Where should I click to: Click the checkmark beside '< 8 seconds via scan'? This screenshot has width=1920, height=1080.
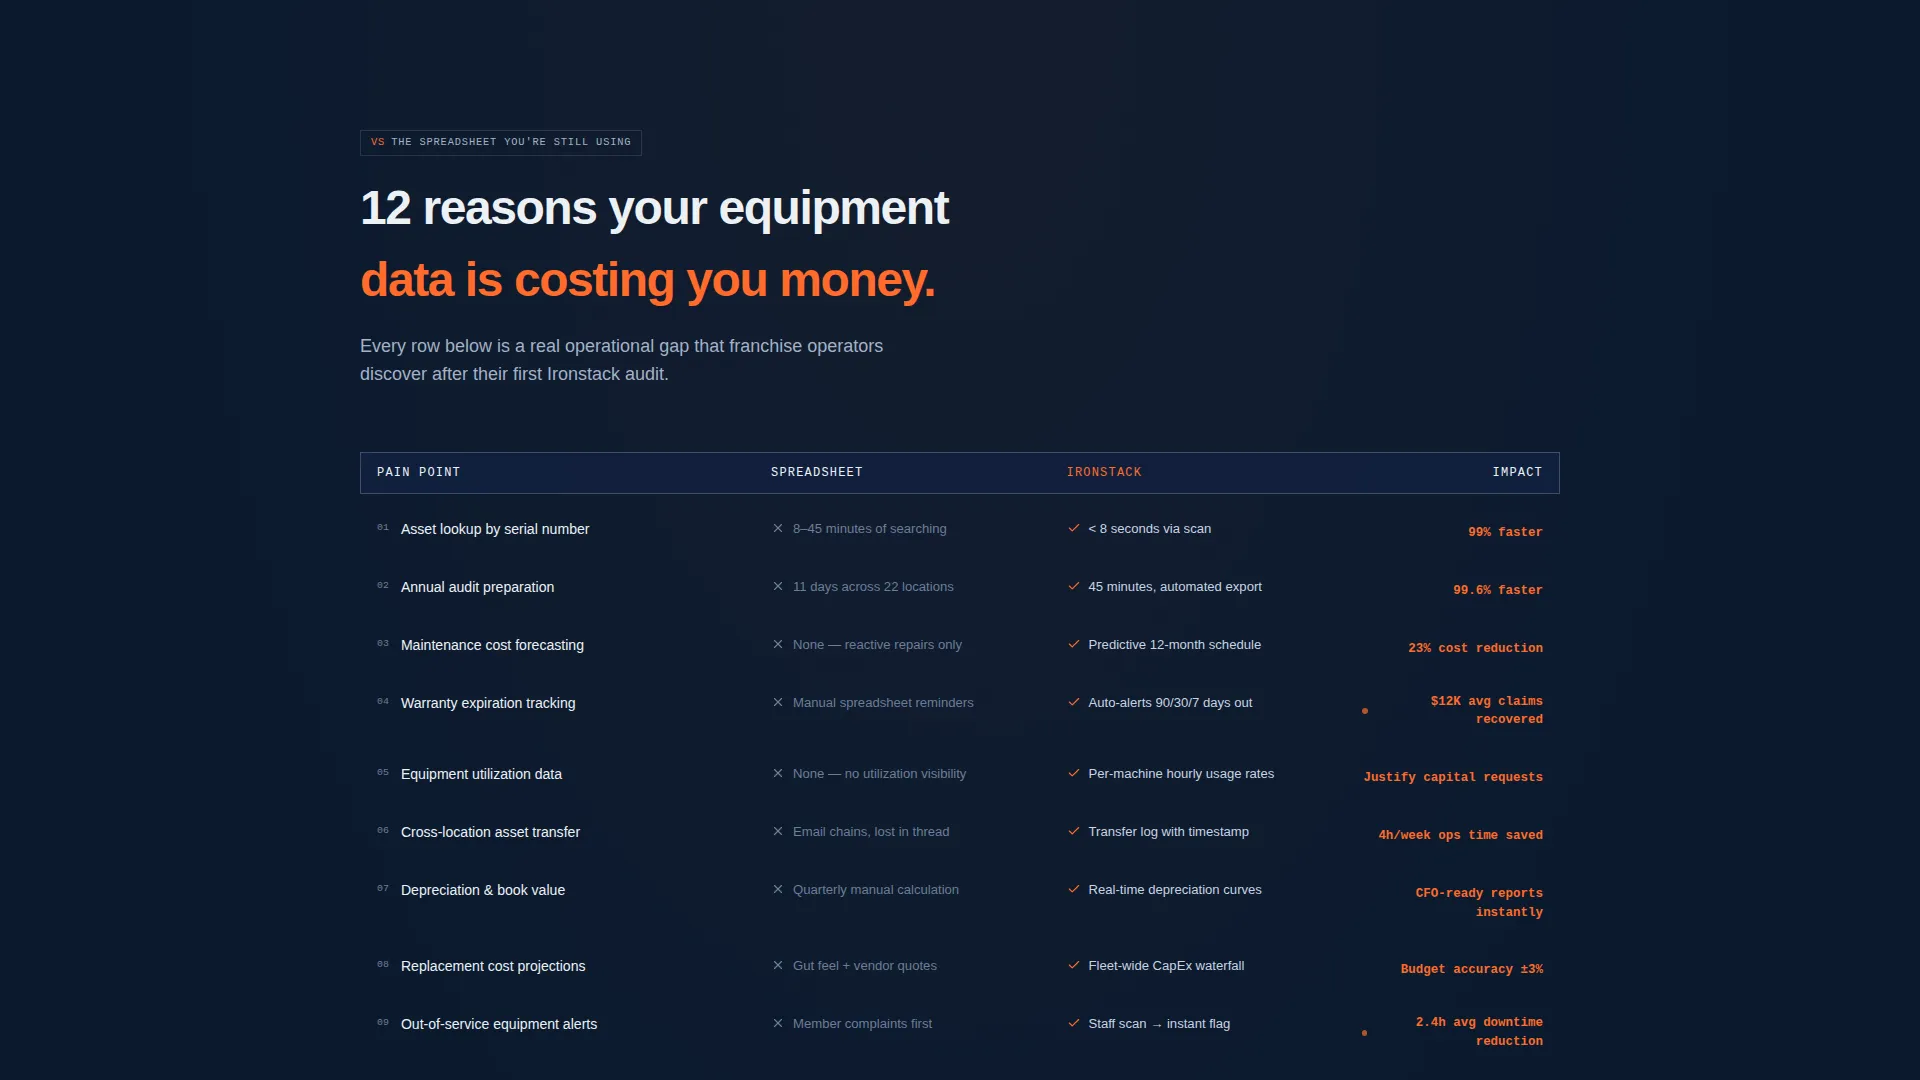coord(1074,528)
